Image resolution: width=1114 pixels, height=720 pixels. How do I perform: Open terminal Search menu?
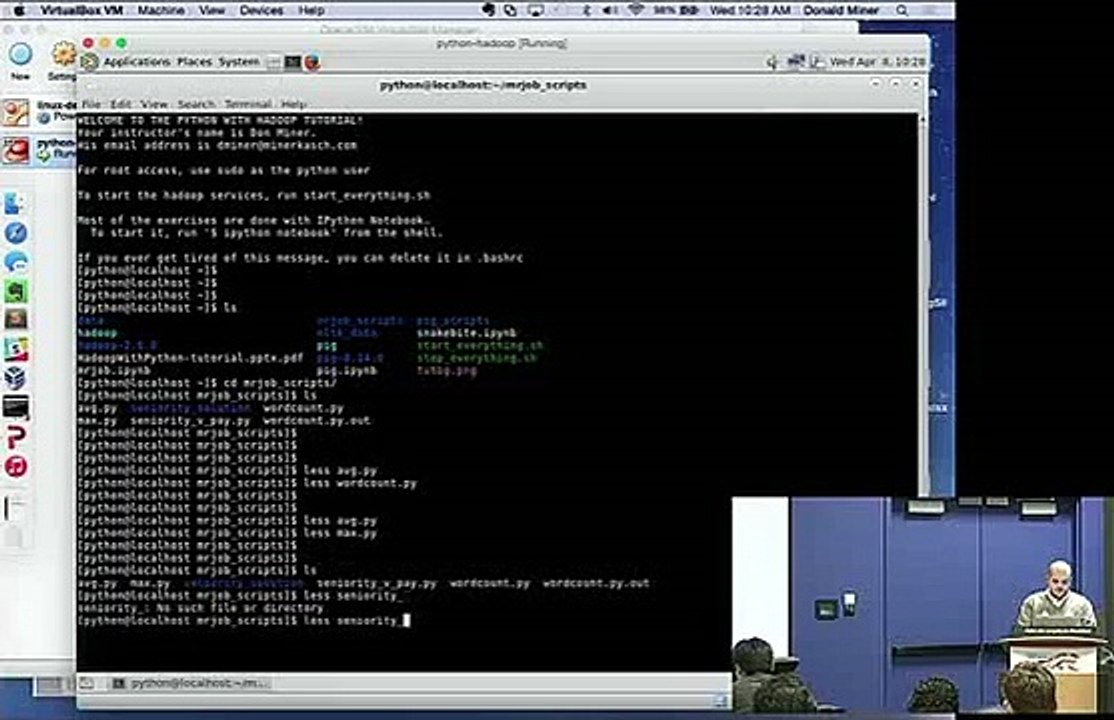coord(195,104)
